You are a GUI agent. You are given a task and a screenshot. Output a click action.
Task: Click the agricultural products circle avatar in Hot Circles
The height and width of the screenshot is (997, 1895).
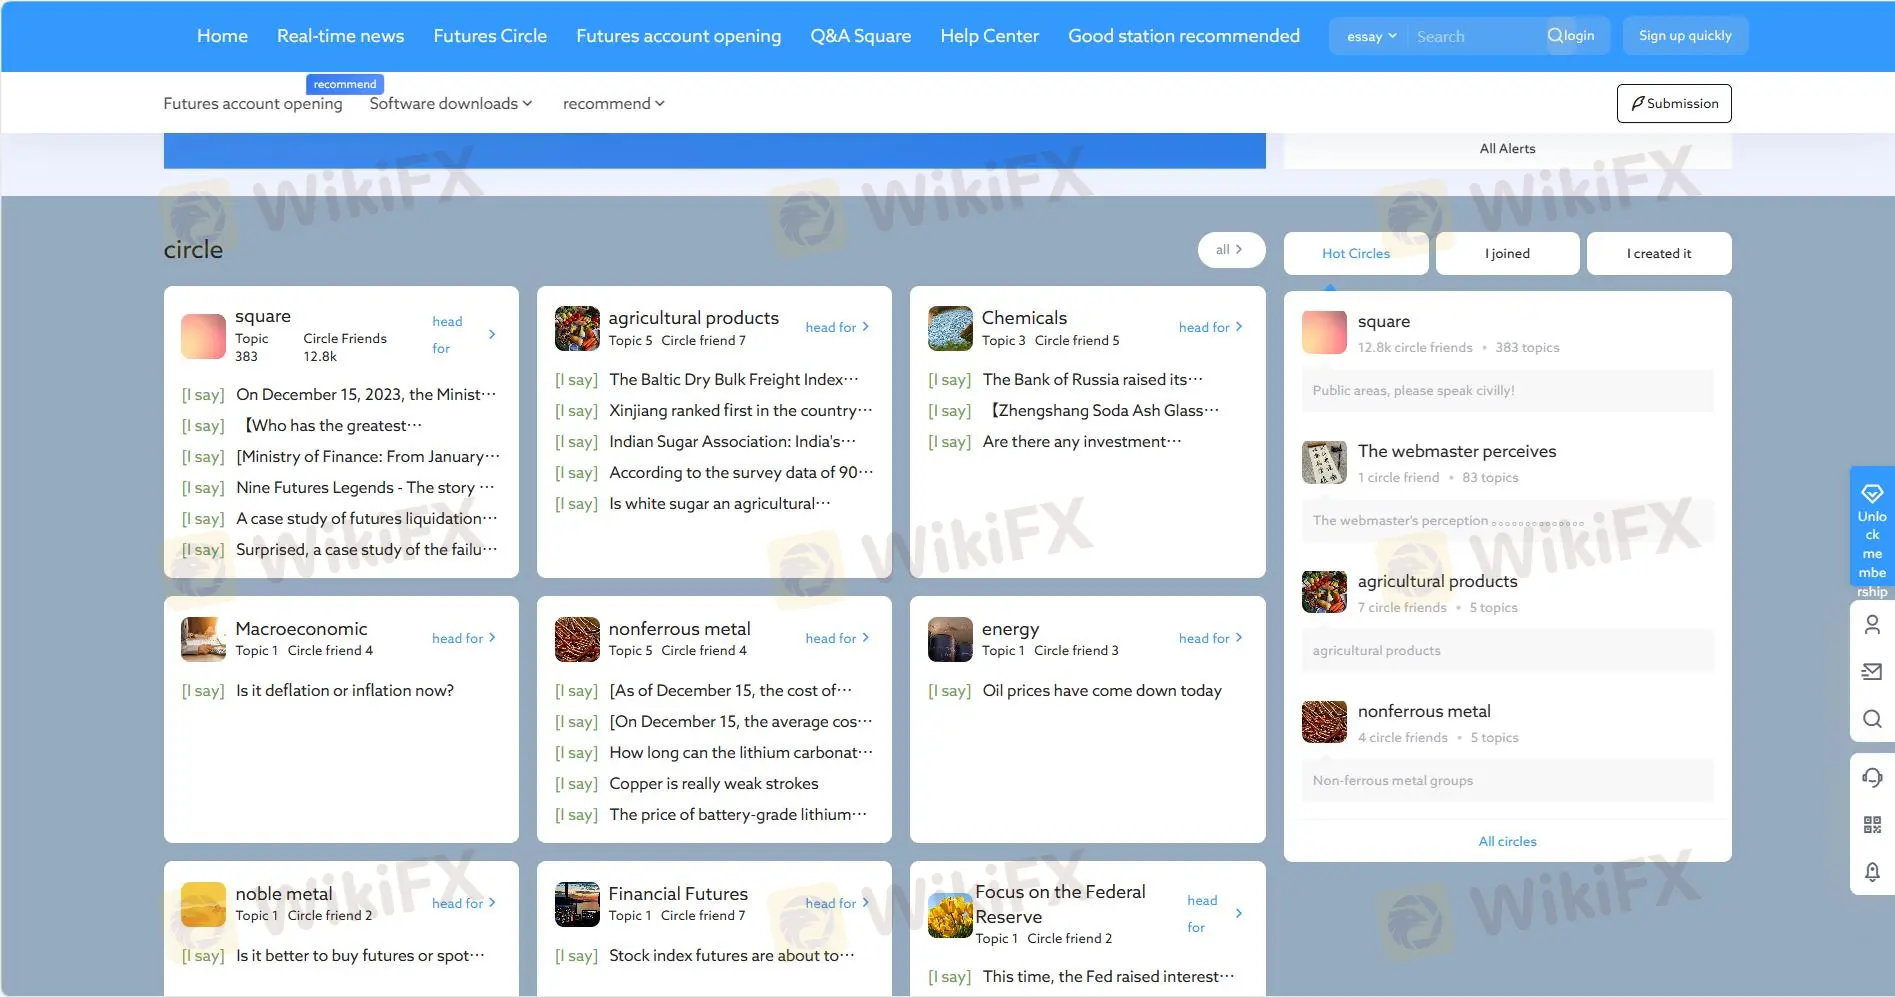pos(1324,592)
